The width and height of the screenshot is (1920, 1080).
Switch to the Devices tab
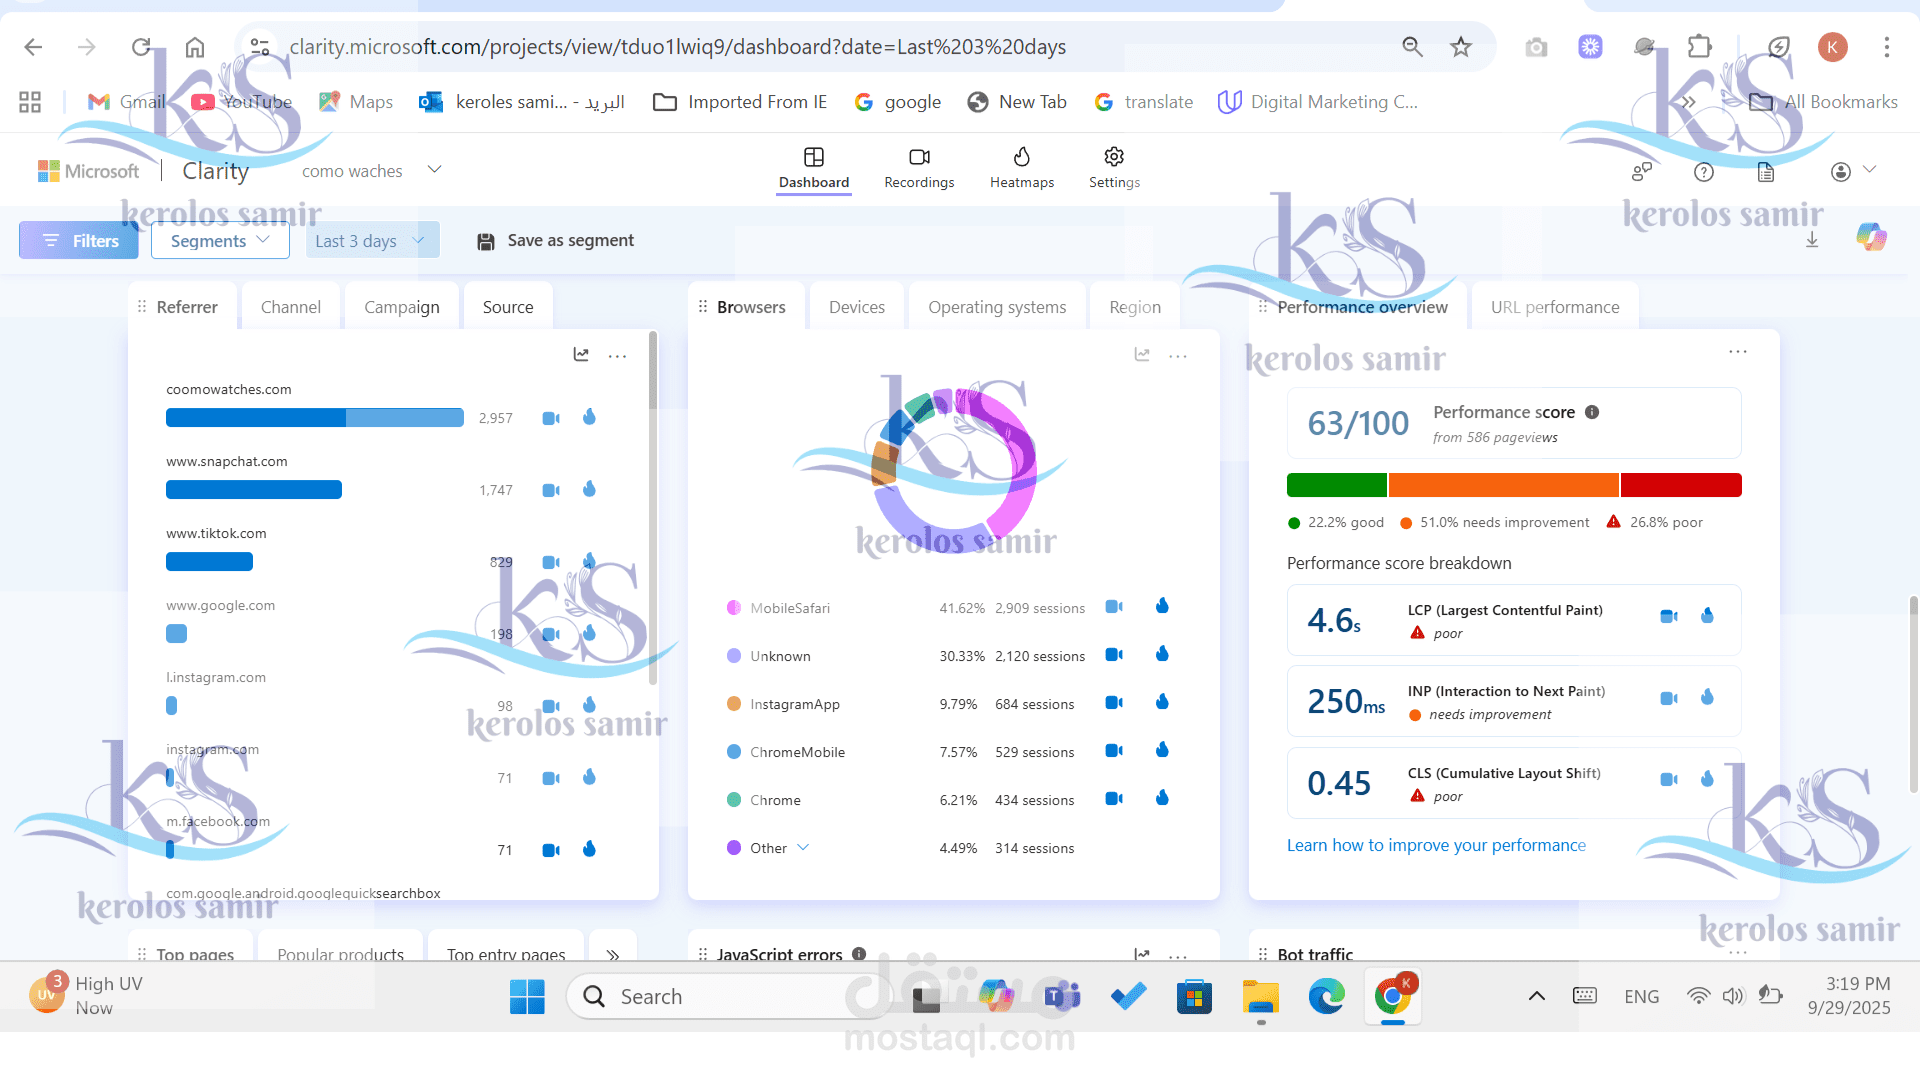[856, 307]
